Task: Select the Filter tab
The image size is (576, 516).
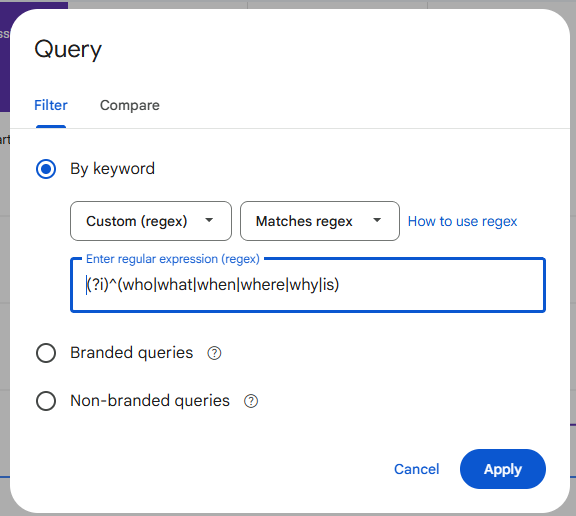Action: tap(51, 105)
